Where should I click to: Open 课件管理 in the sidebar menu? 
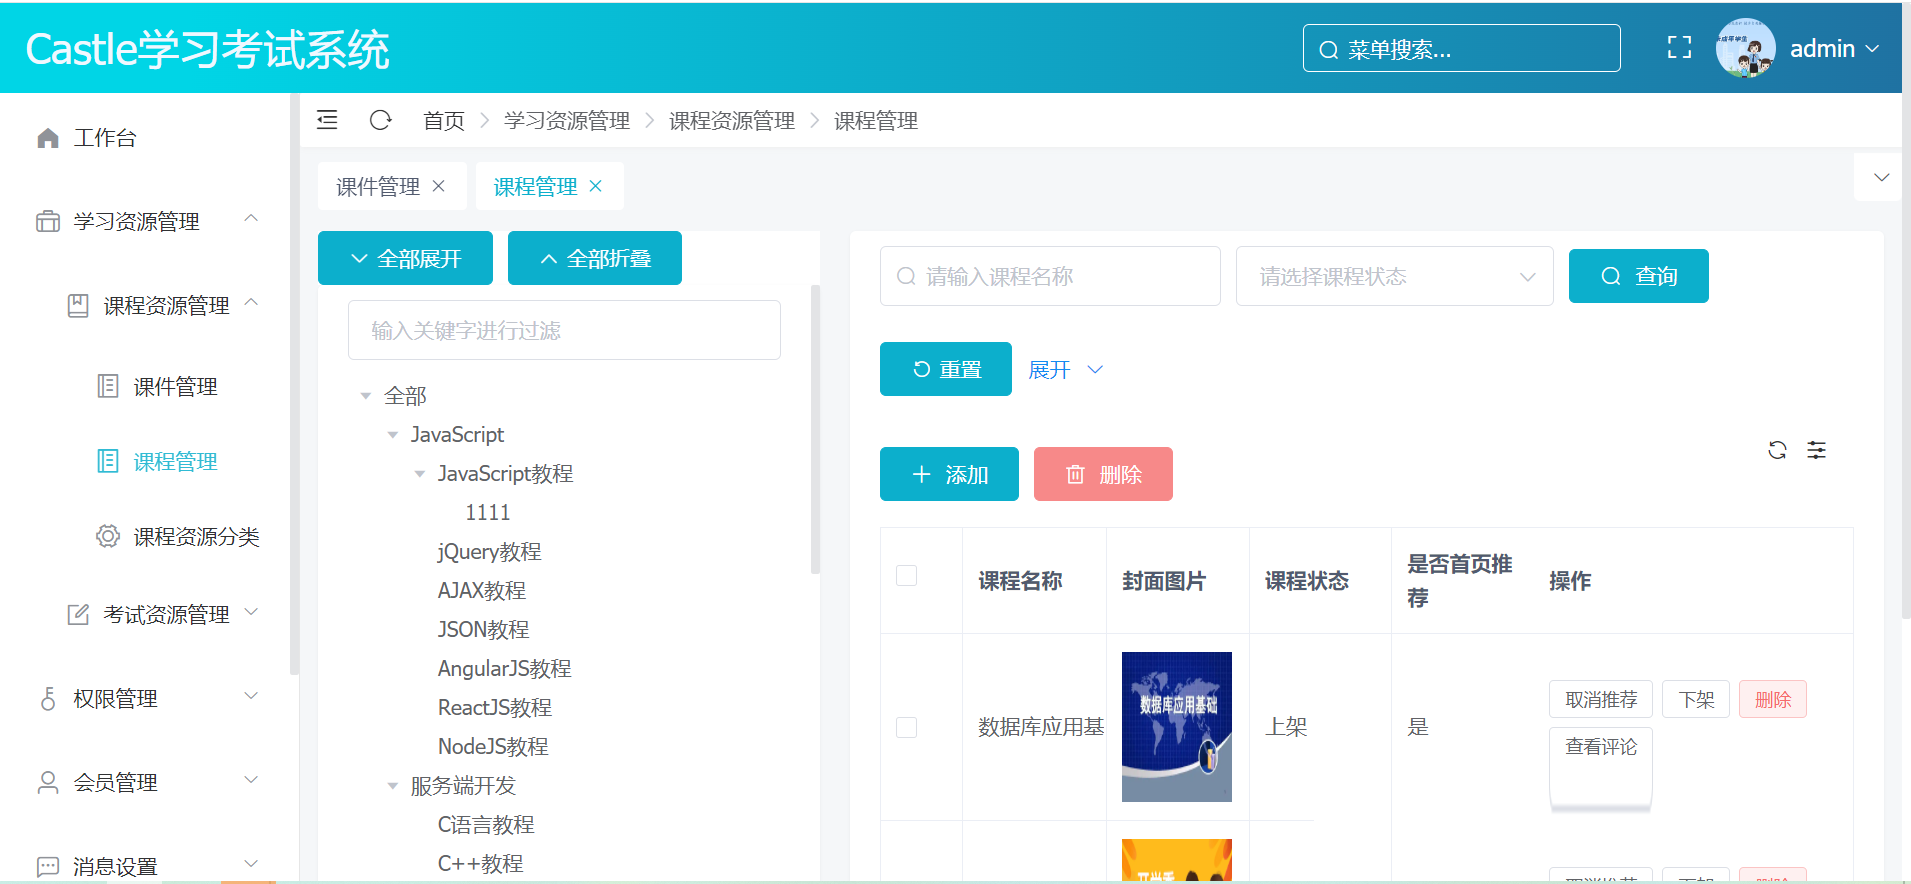(x=175, y=387)
